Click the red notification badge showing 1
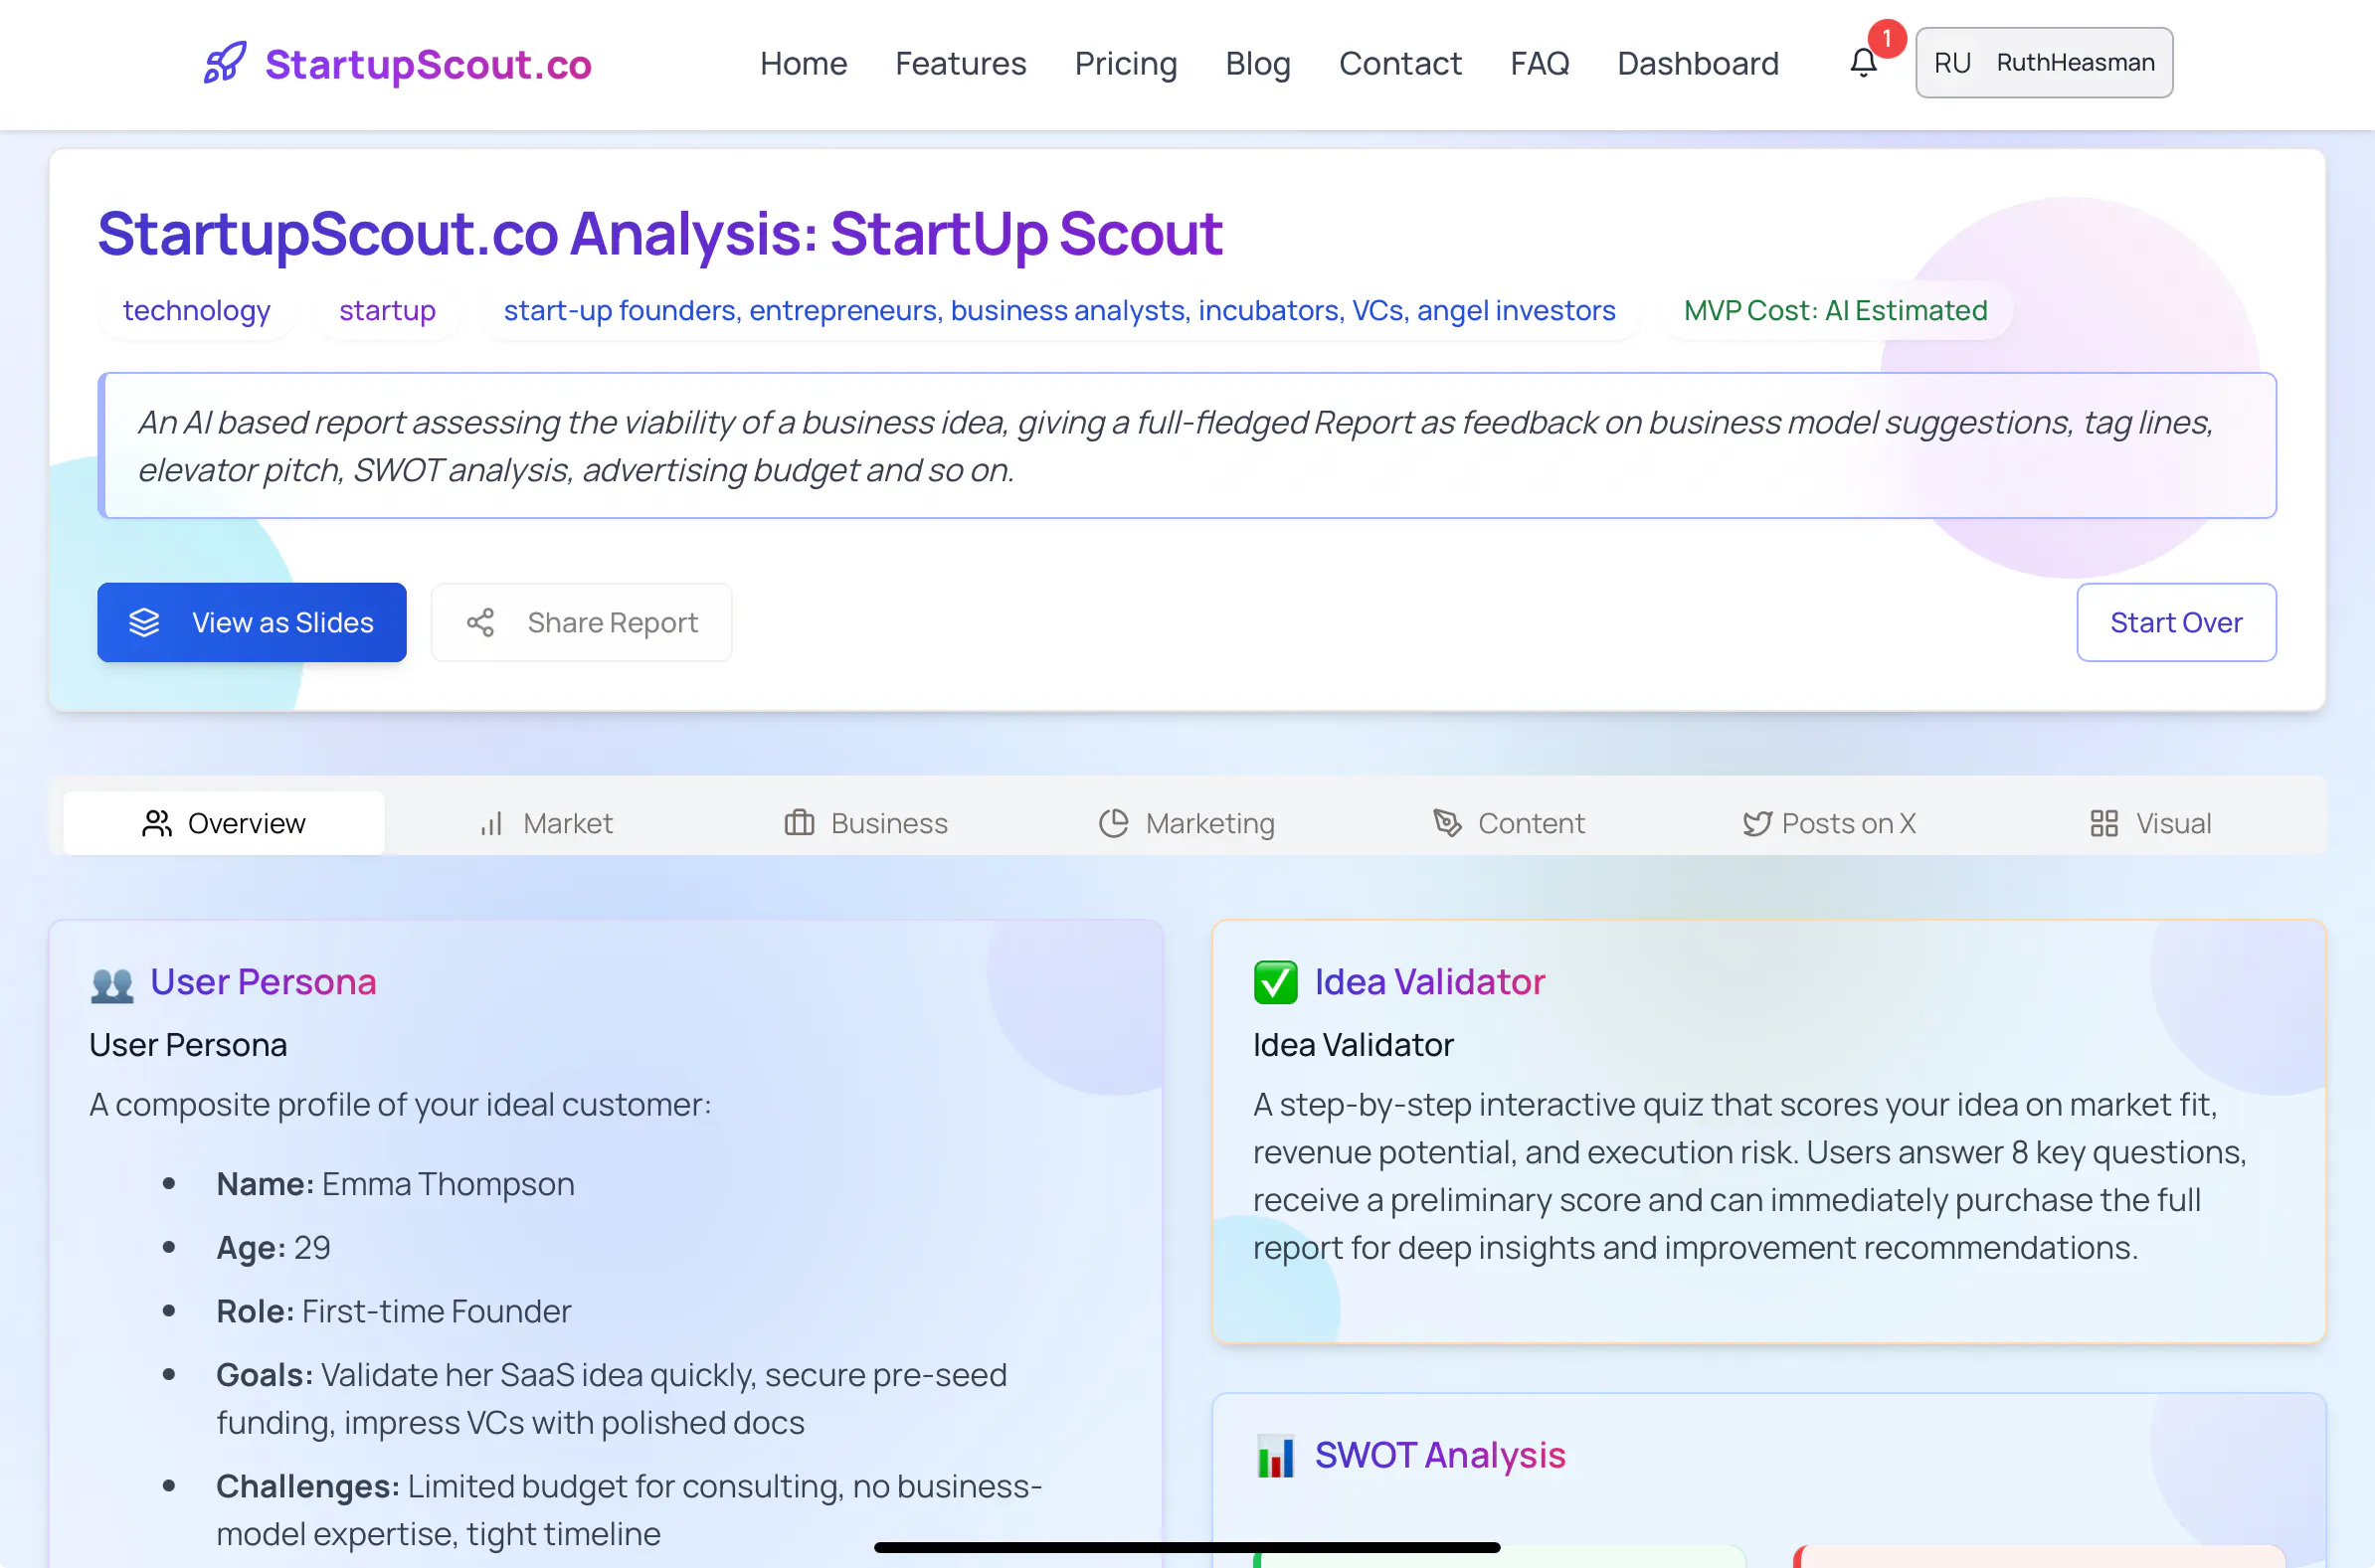2375x1568 pixels. (1887, 38)
